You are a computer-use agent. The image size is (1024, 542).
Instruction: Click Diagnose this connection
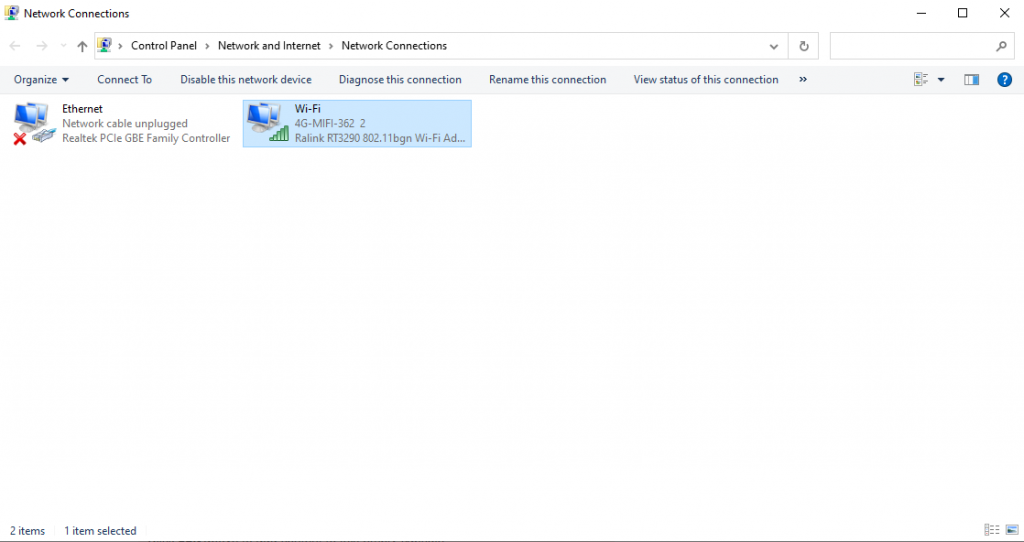click(400, 80)
